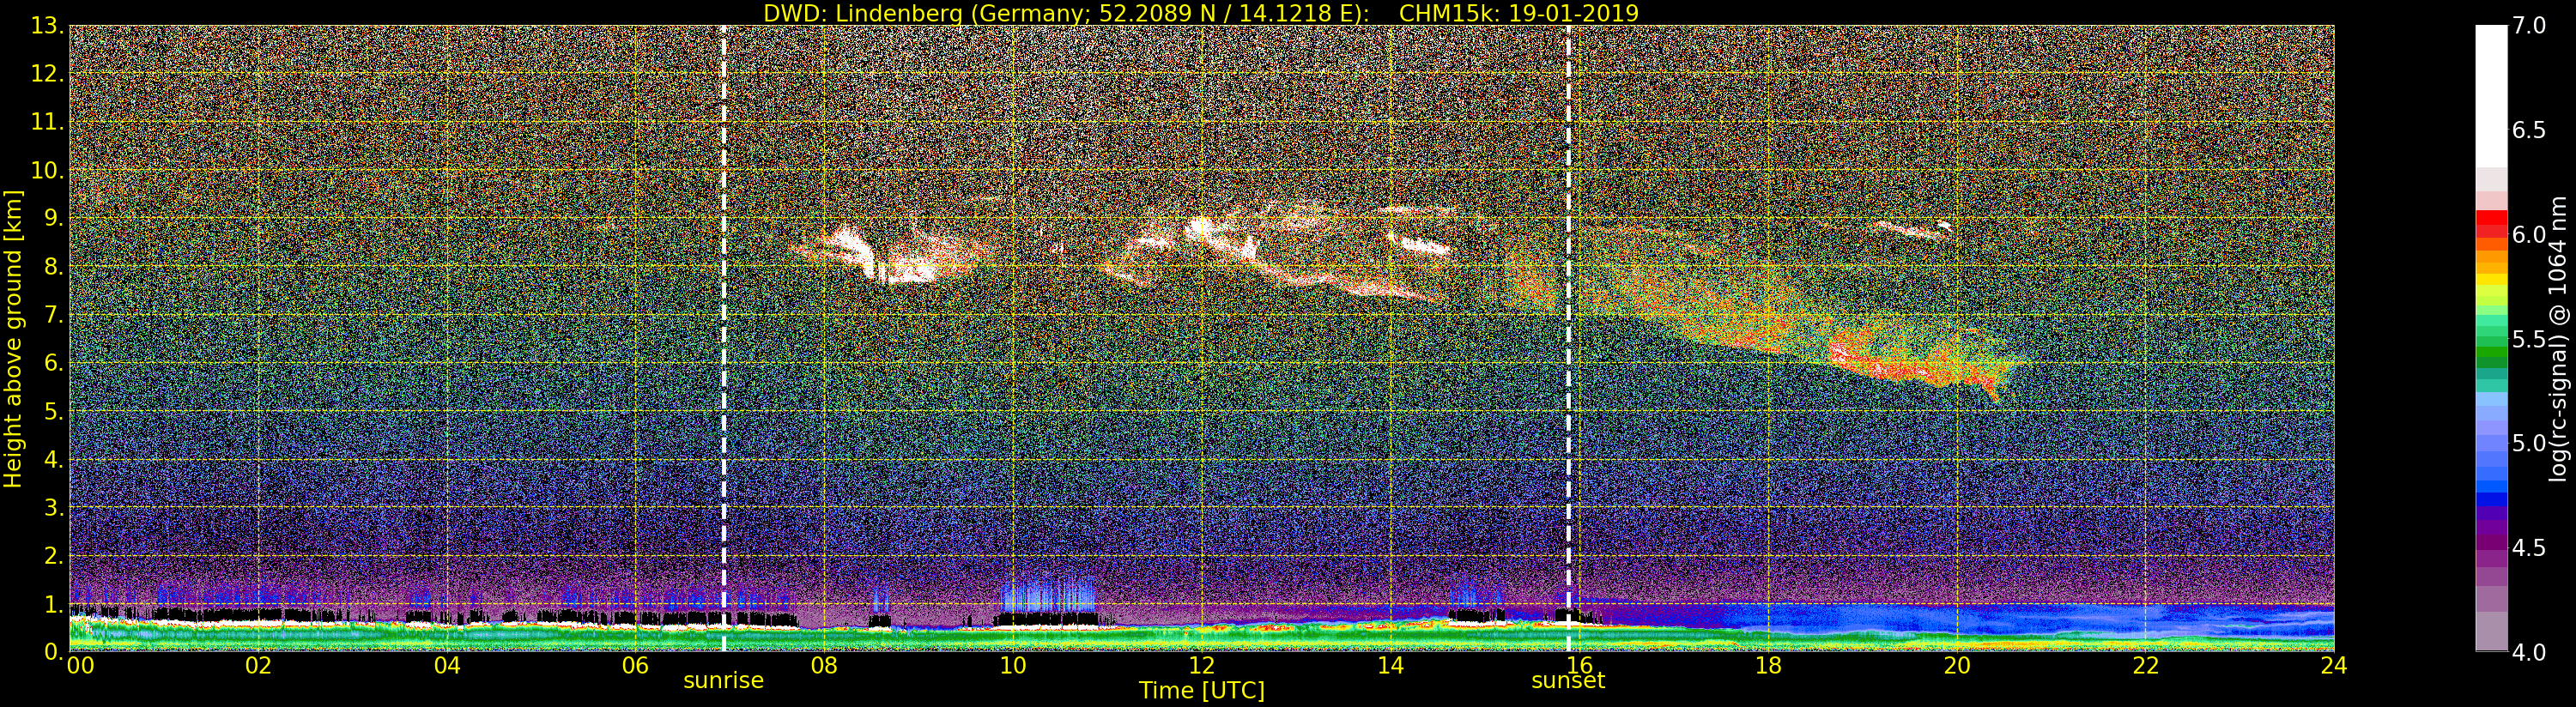This screenshot has height=707, width=2576.
Task: Click the colorbar tick label '6.5'
Action: (2529, 130)
